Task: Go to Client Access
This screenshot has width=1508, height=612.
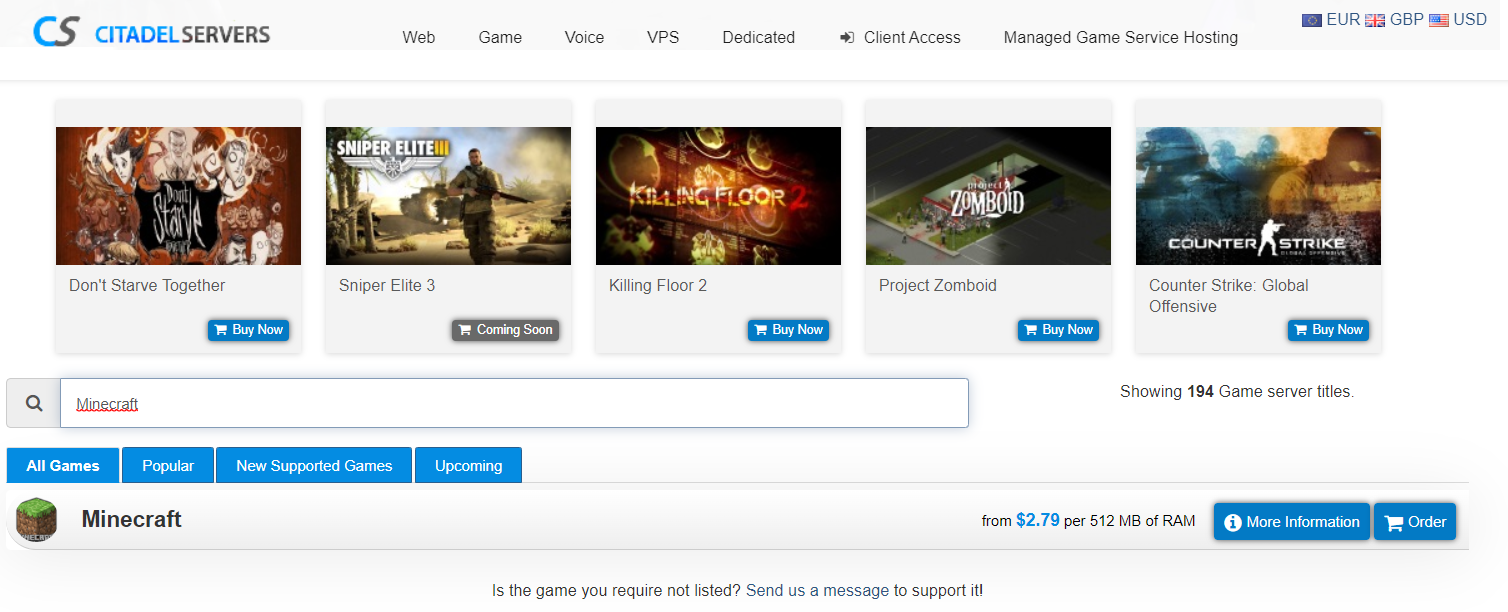Action: pos(900,37)
